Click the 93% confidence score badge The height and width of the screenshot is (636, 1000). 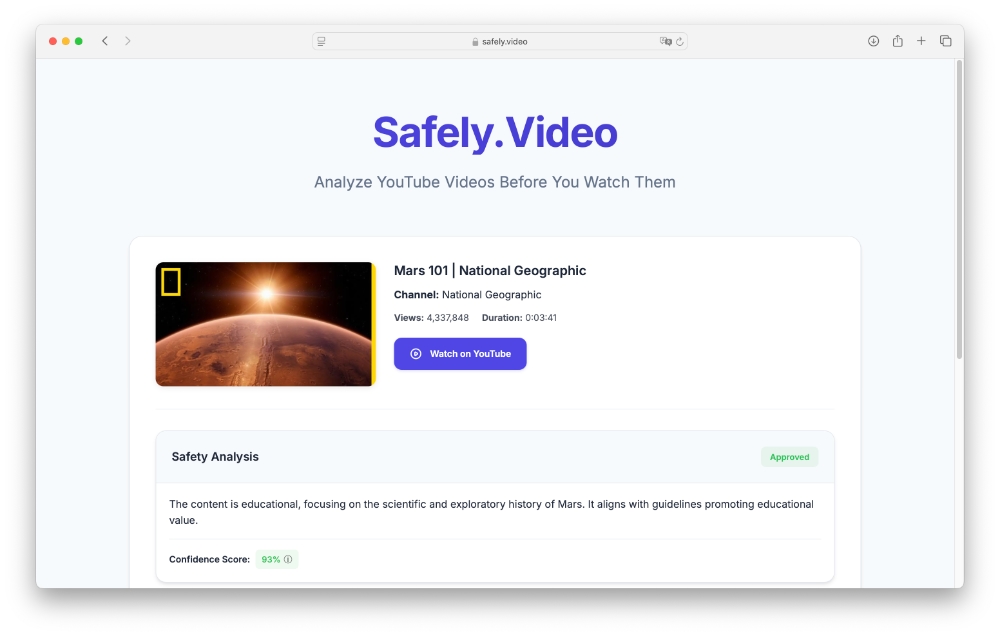276,559
